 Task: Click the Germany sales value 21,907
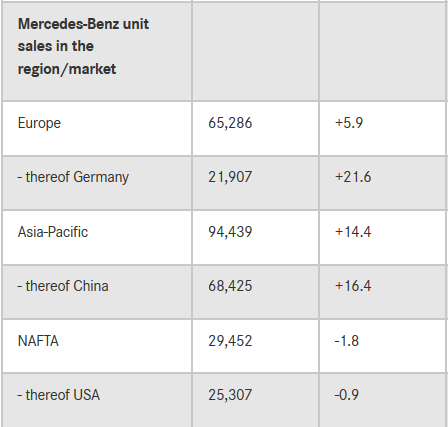click(x=230, y=177)
